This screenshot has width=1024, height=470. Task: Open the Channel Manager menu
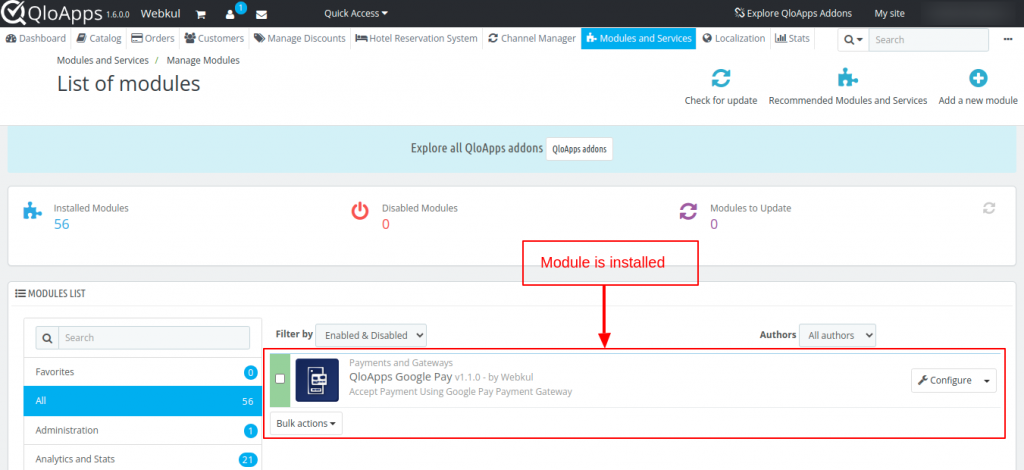click(x=532, y=39)
